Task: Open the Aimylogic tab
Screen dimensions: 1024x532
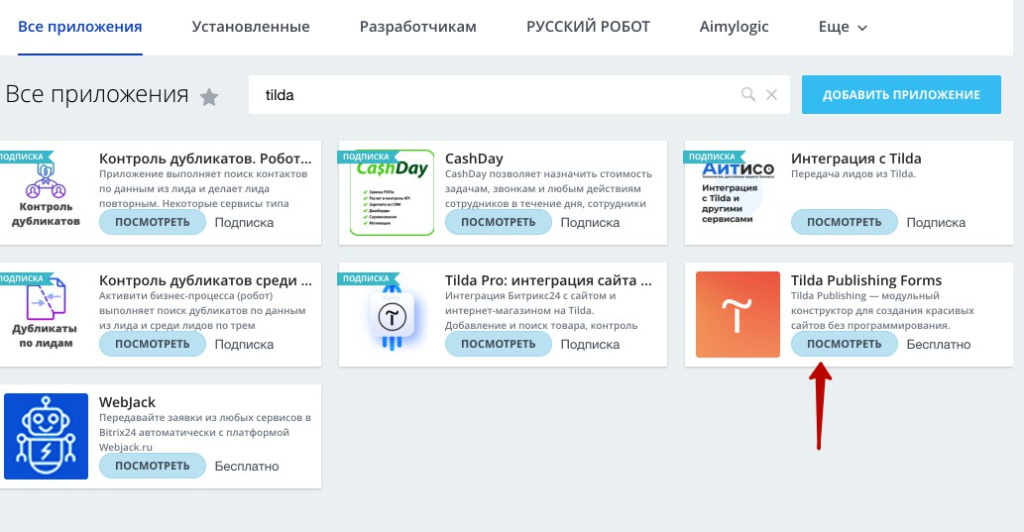Action: (x=734, y=27)
